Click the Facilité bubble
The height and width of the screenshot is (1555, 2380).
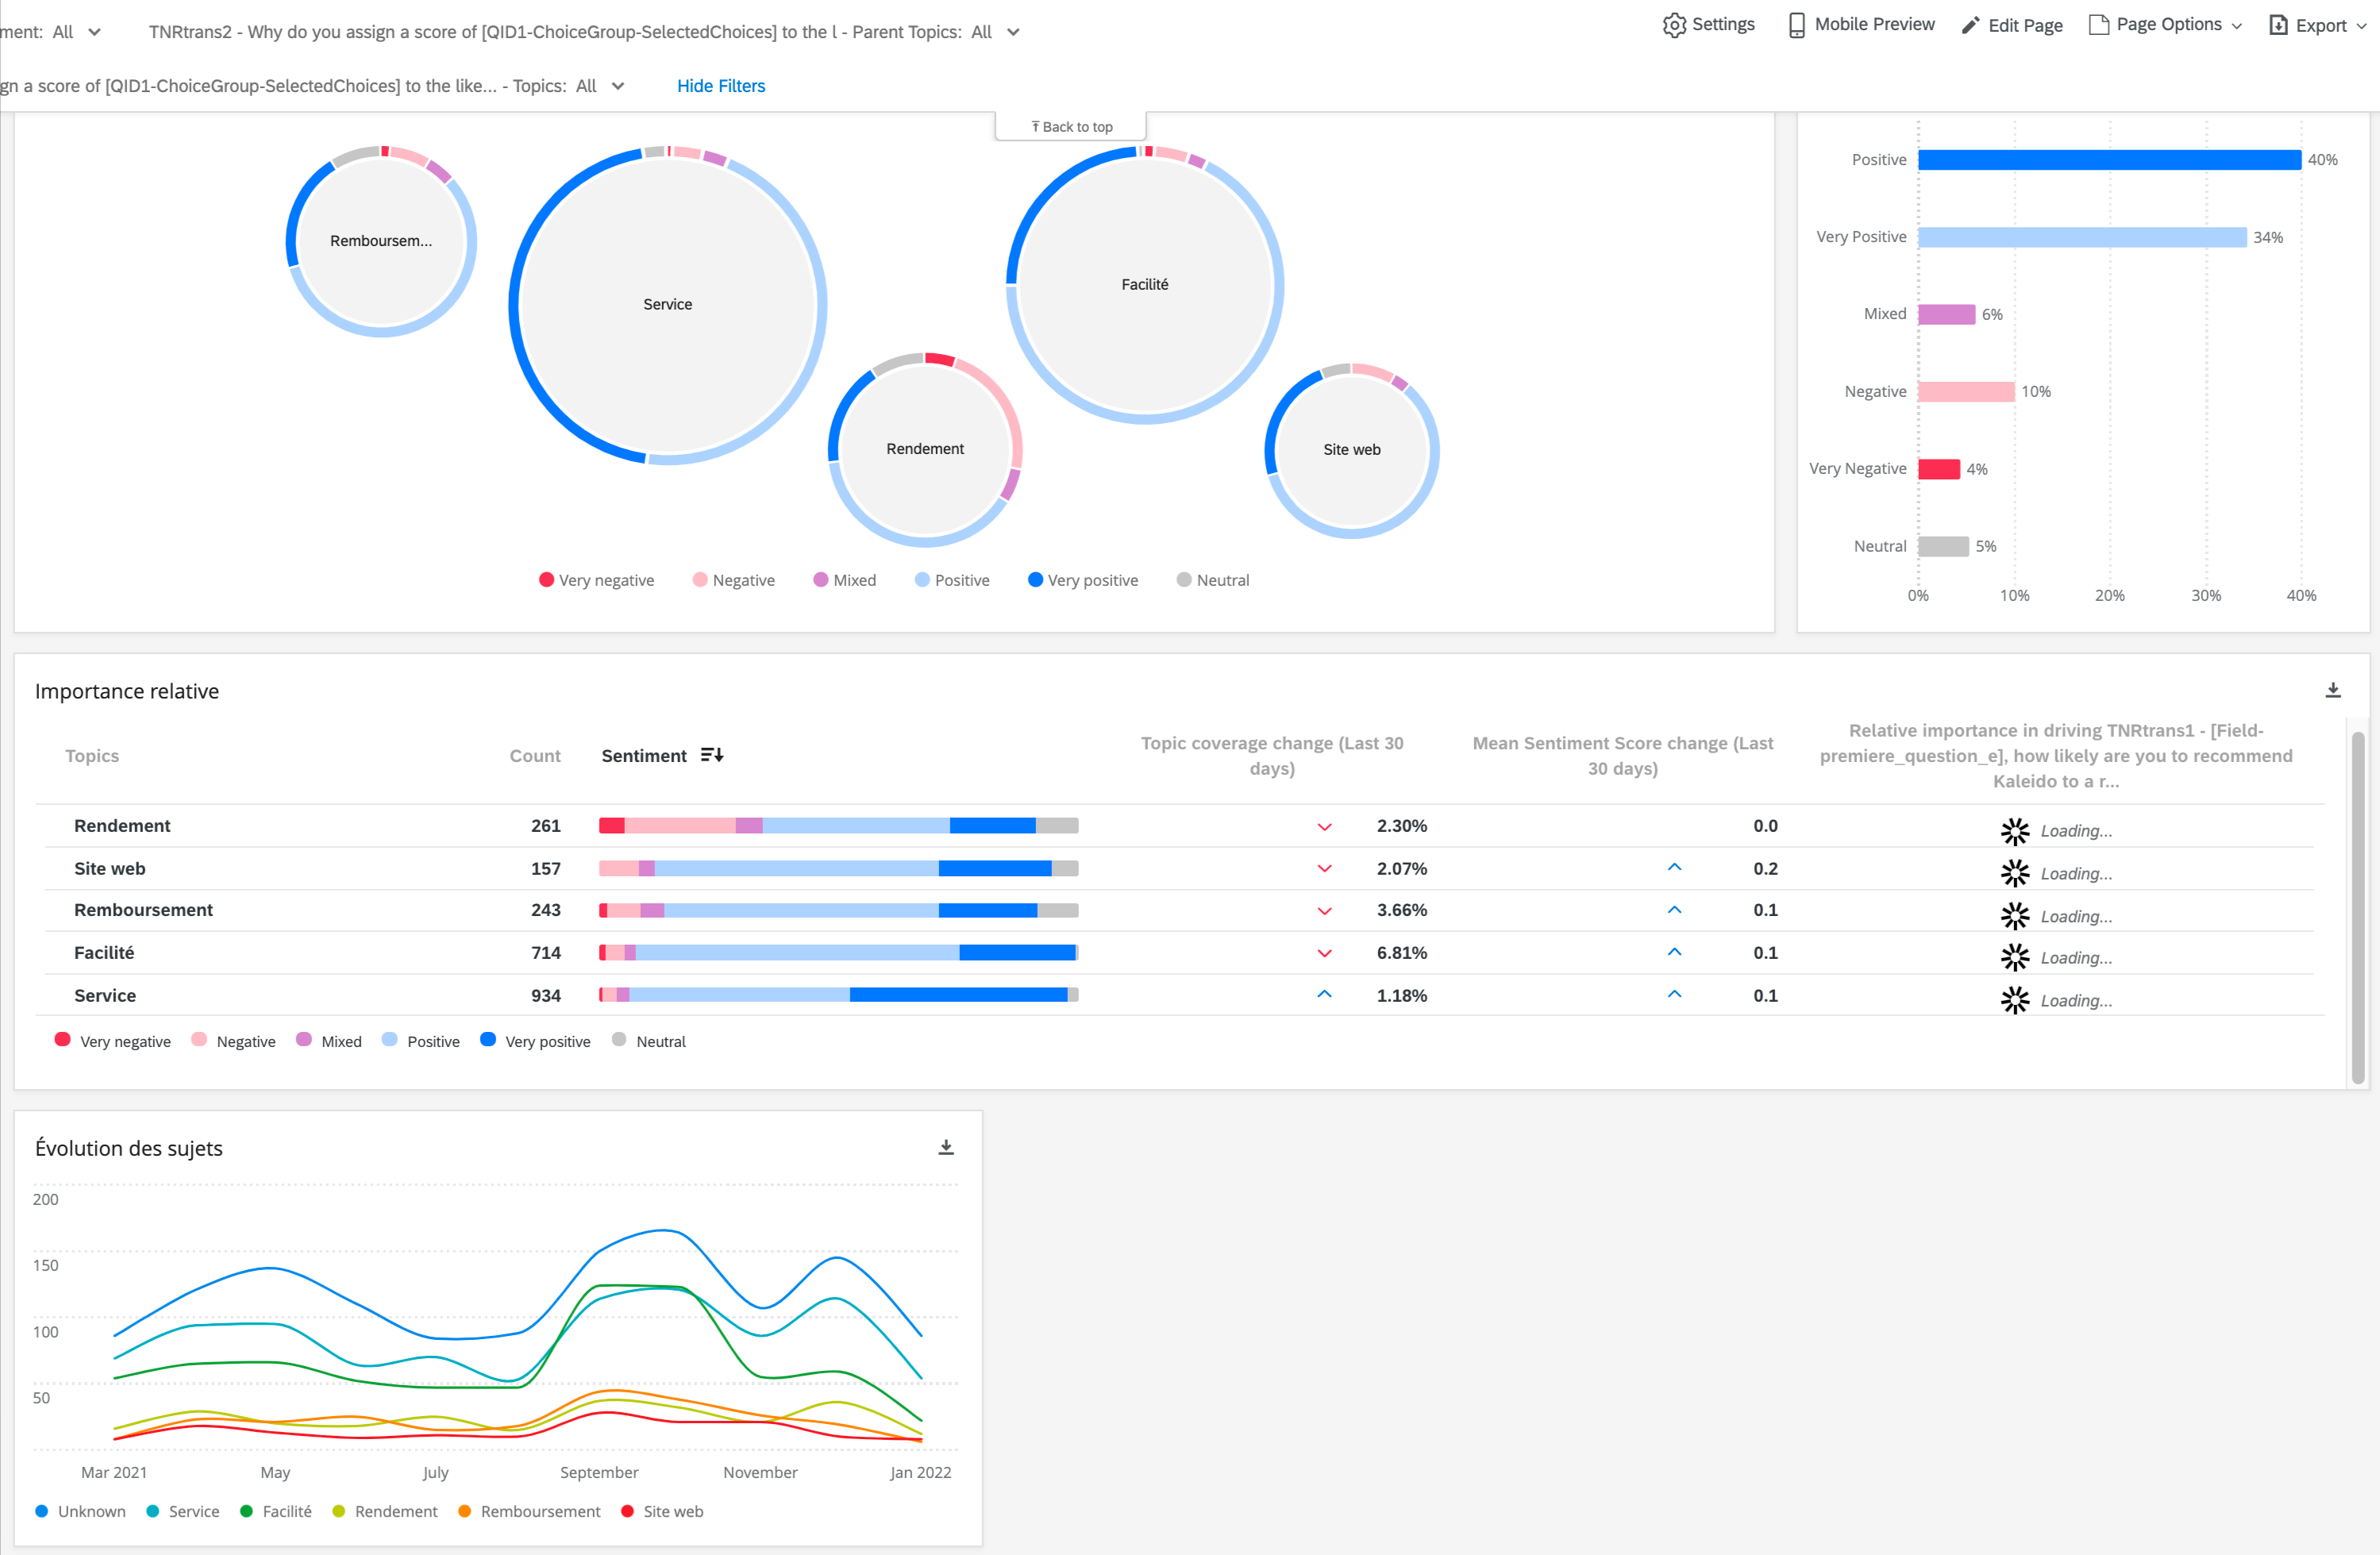[x=1144, y=285]
